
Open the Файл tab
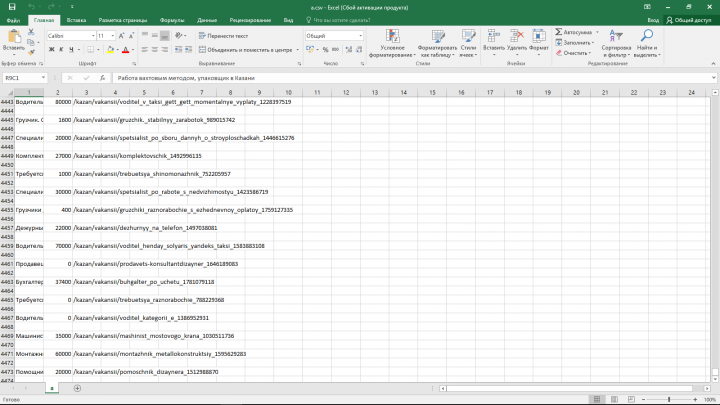tap(13, 20)
